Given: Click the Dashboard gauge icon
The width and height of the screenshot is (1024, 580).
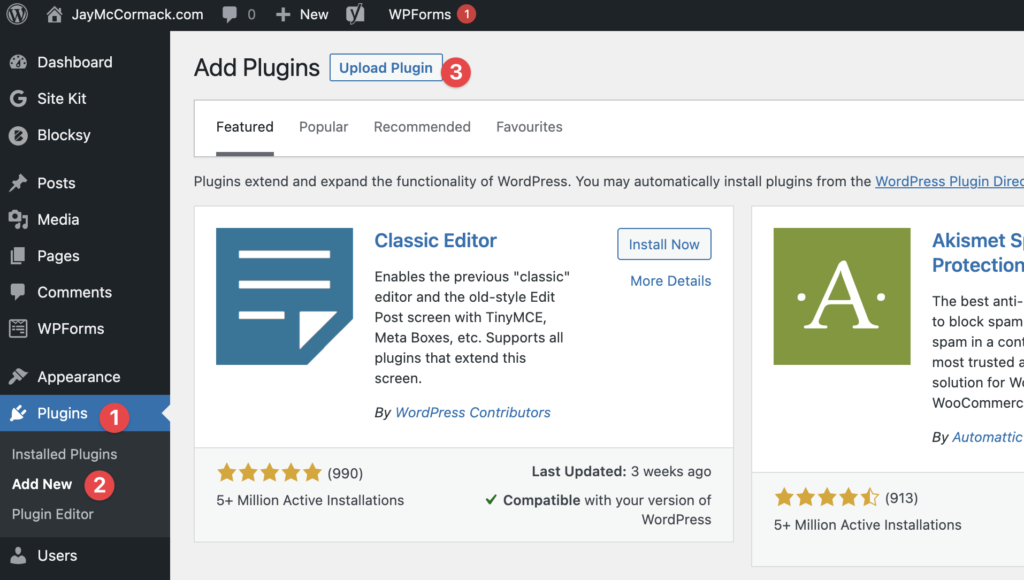Looking at the screenshot, I should click(x=18, y=62).
